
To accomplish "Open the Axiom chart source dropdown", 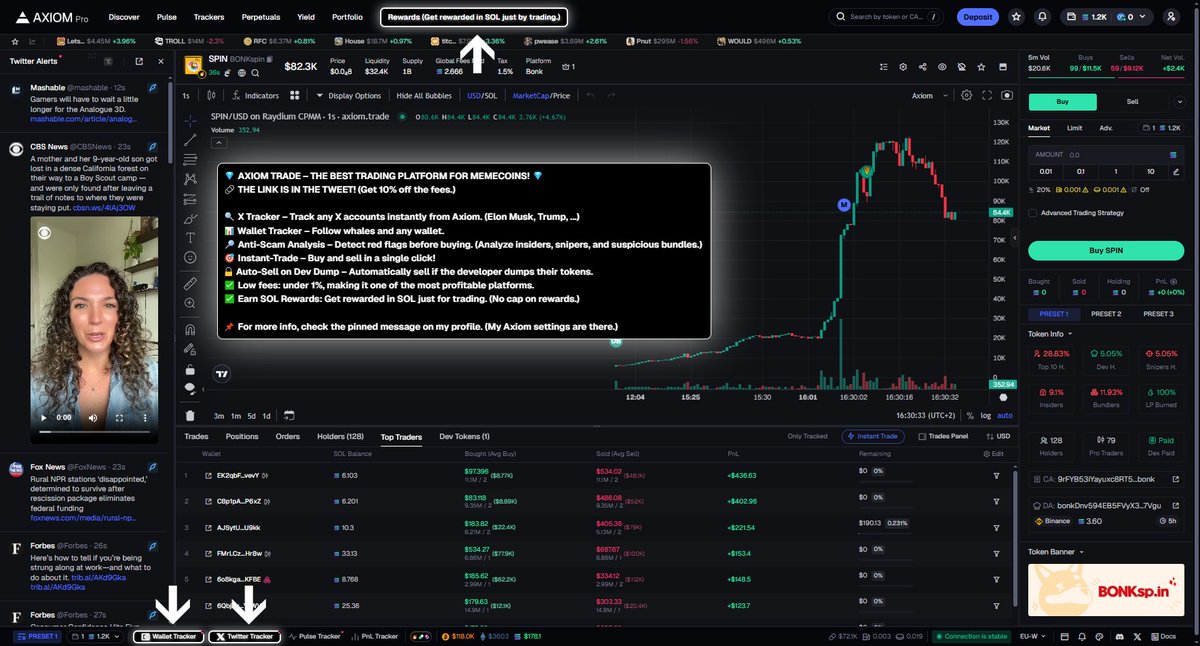I will (x=927, y=96).
